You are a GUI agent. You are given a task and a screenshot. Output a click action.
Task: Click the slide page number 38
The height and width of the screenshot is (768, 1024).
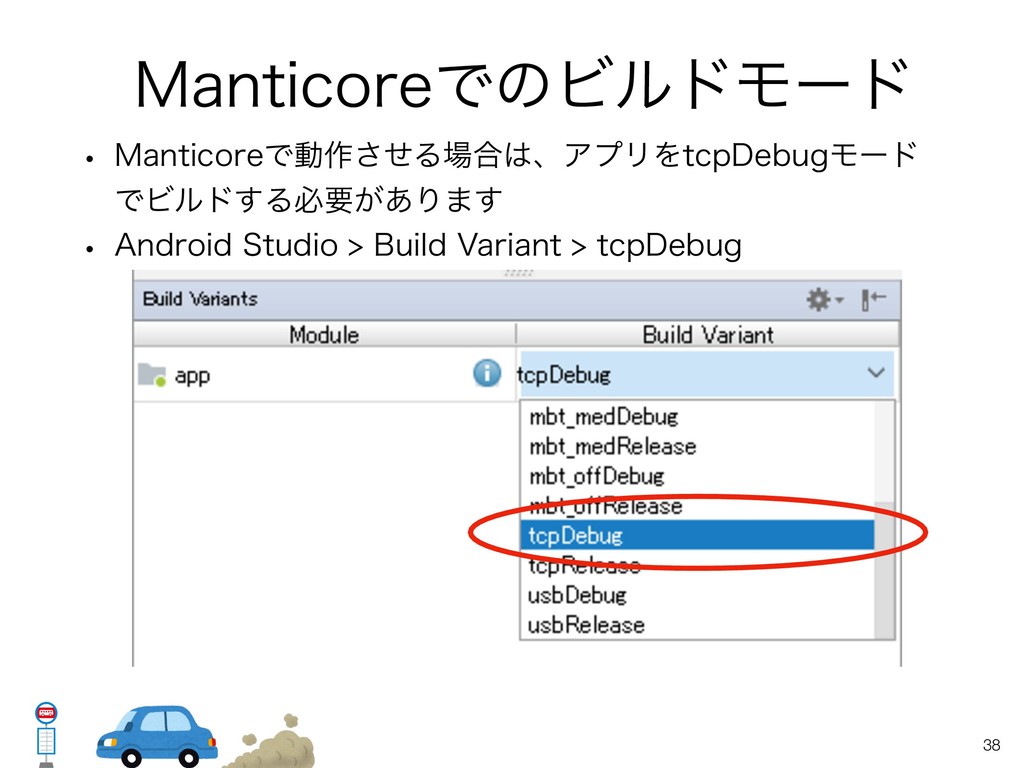(991, 745)
